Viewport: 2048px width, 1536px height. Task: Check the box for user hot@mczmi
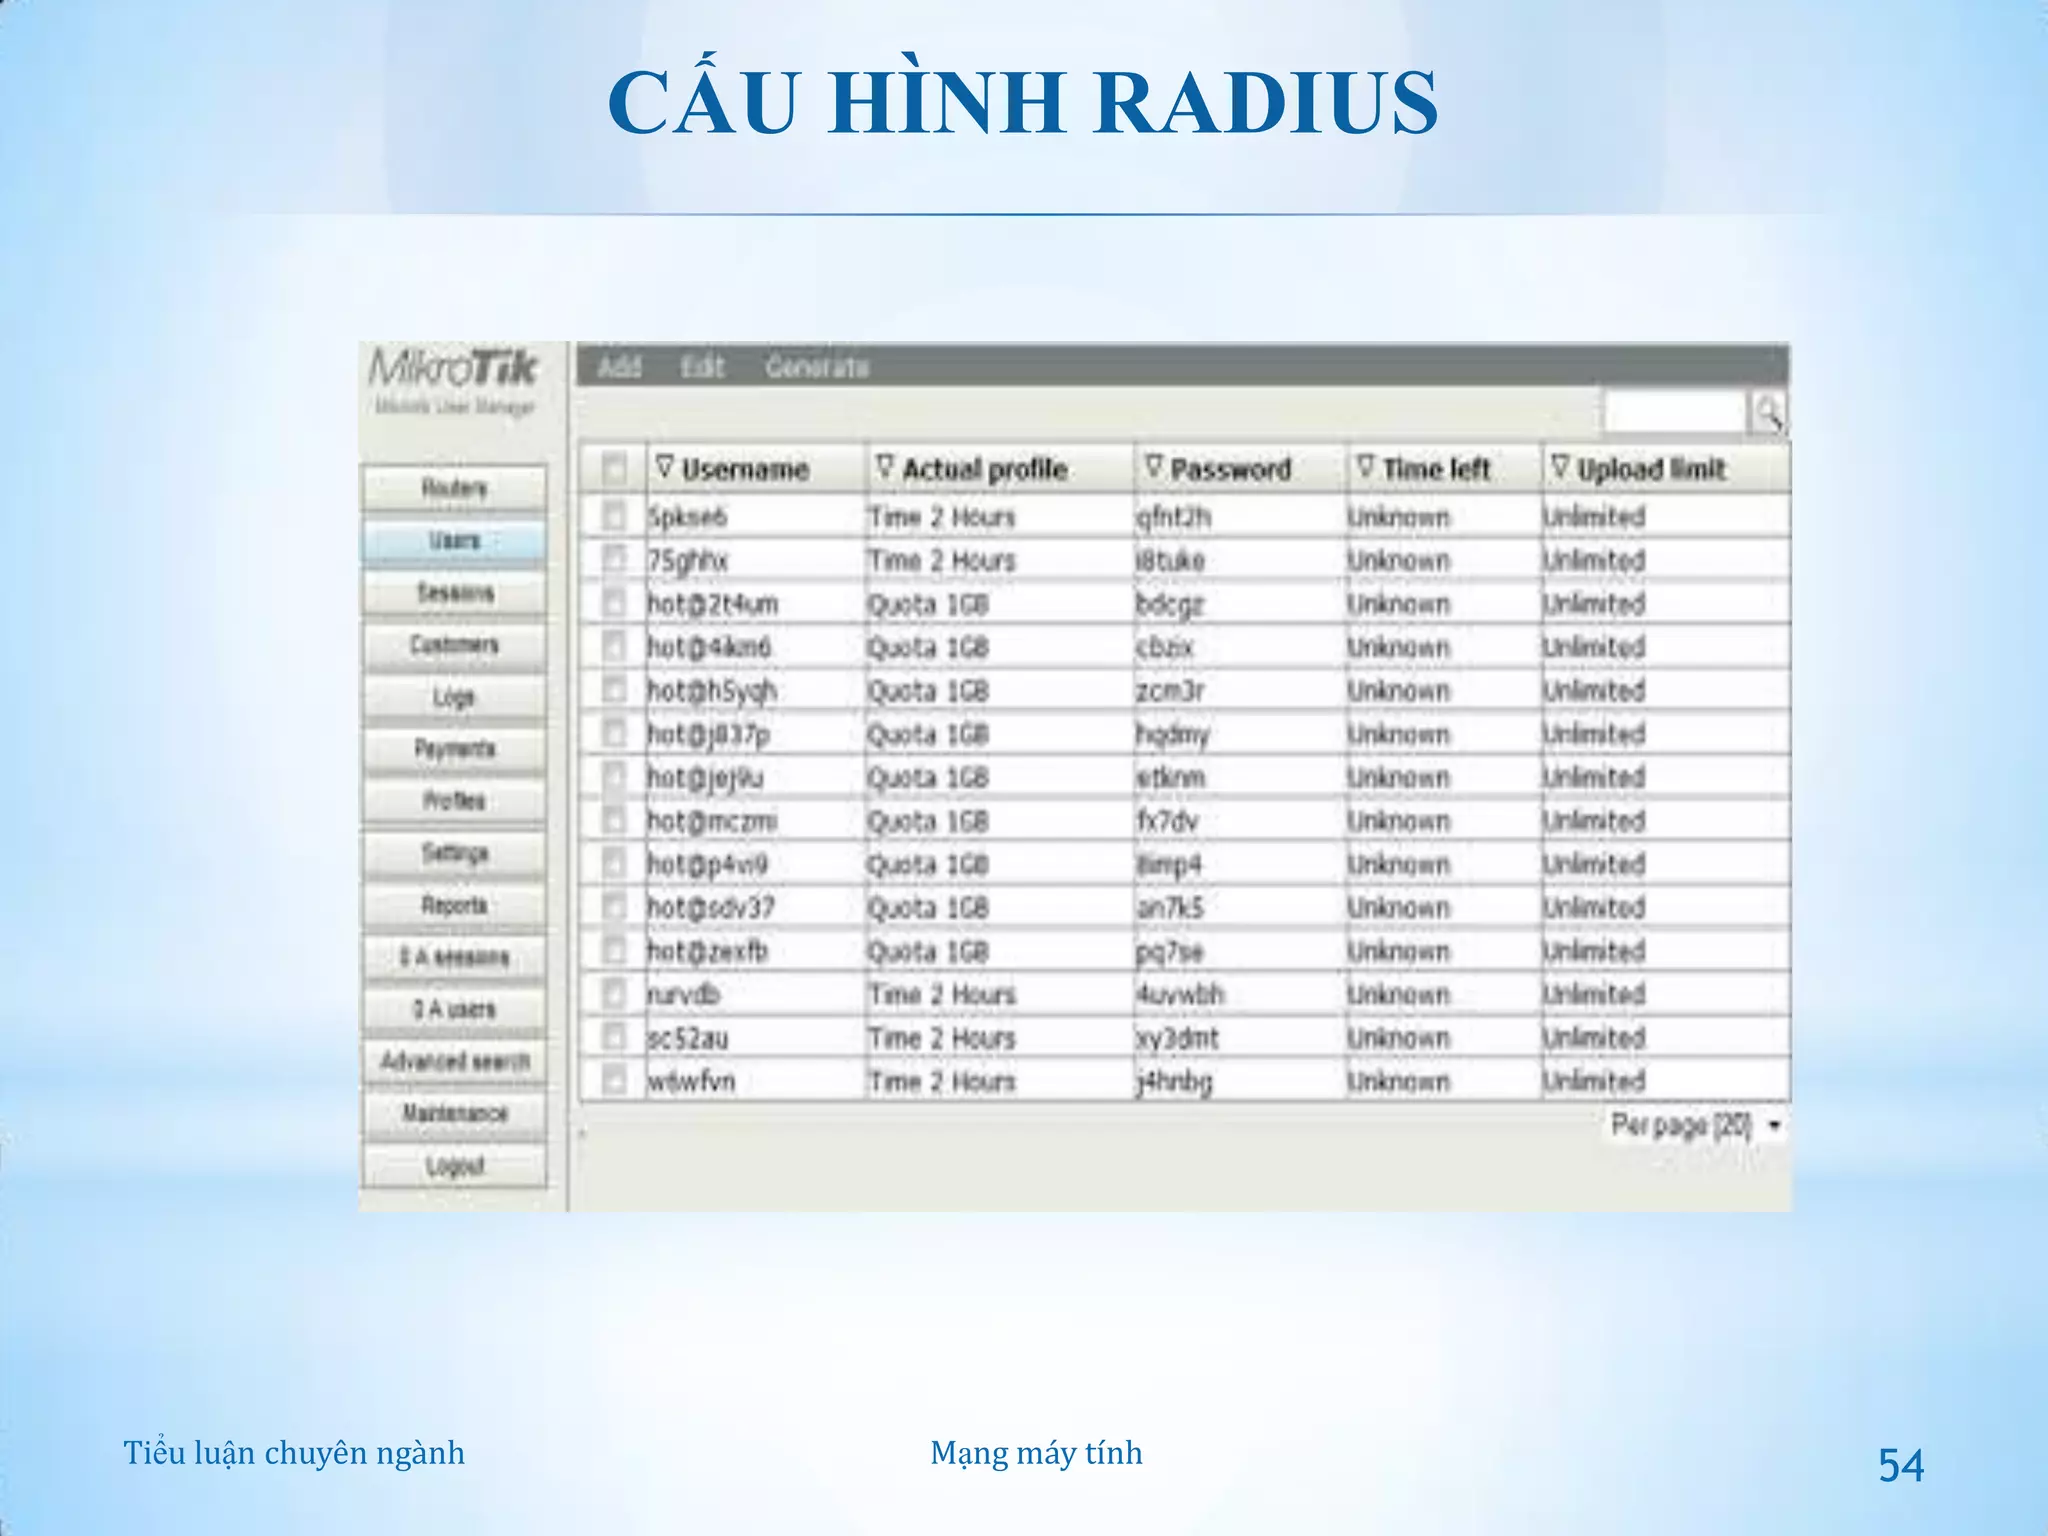pyautogui.click(x=614, y=821)
